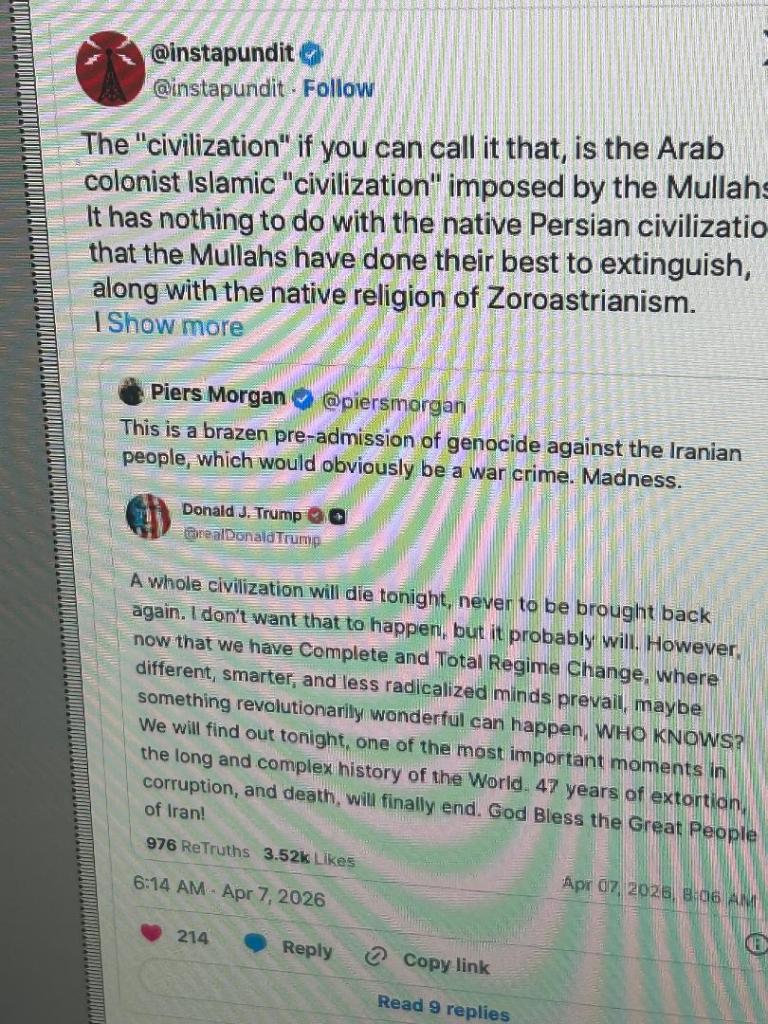Reply to the instapundit tweet

(x=307, y=948)
